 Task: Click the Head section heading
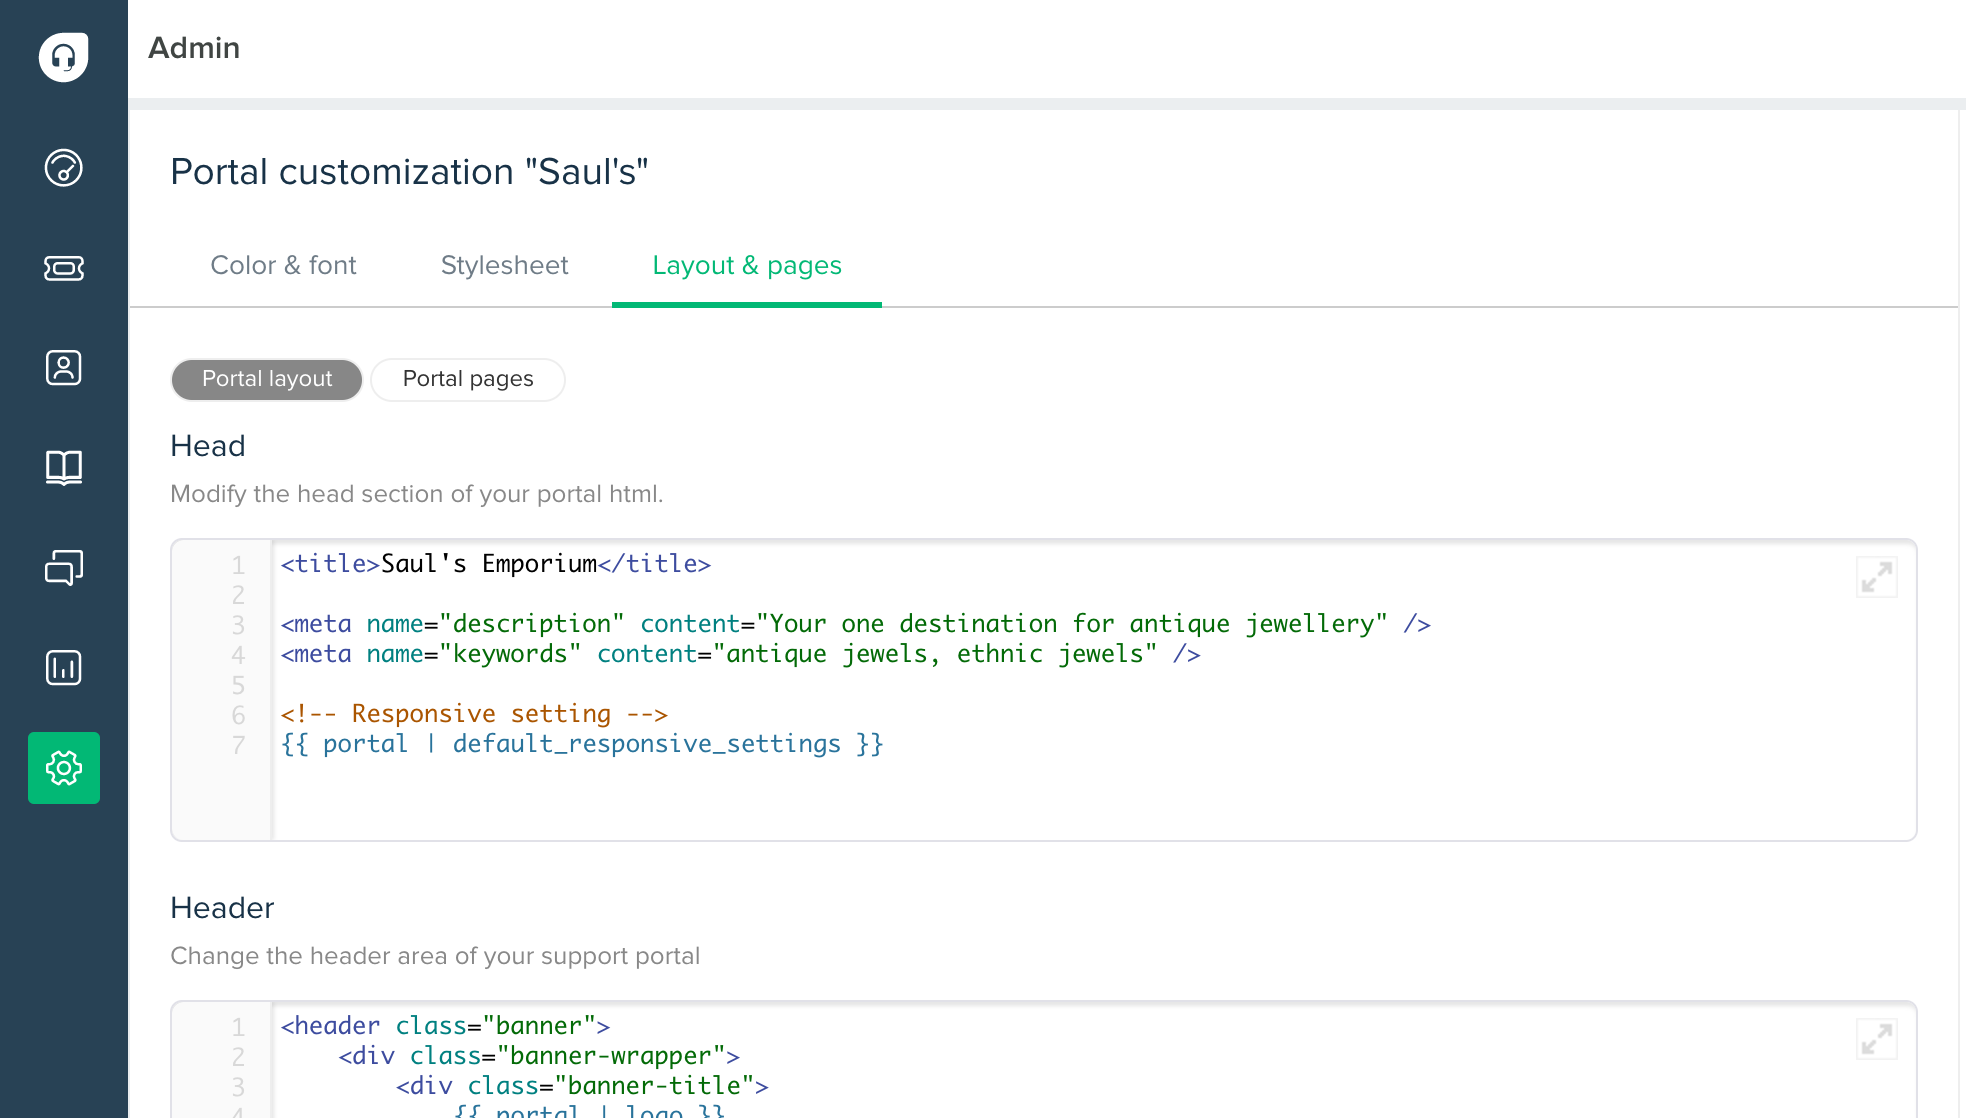pos(208,446)
